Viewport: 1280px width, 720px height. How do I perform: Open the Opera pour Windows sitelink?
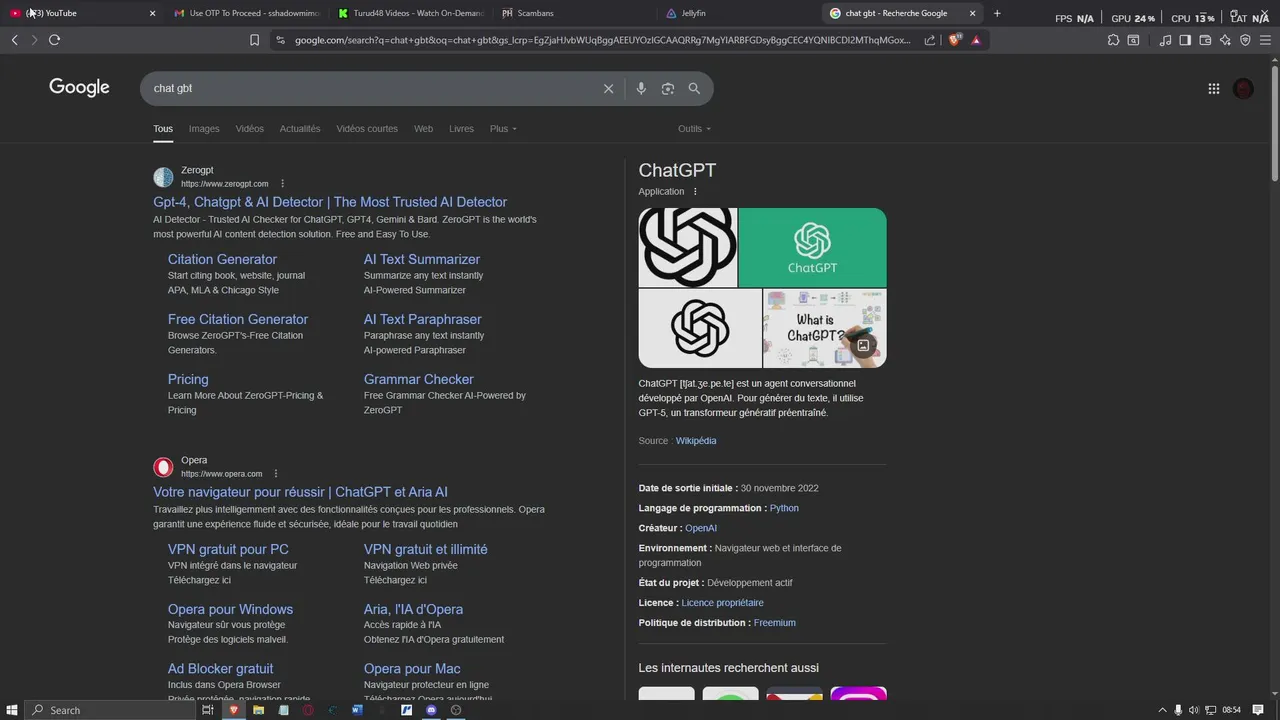pos(230,609)
